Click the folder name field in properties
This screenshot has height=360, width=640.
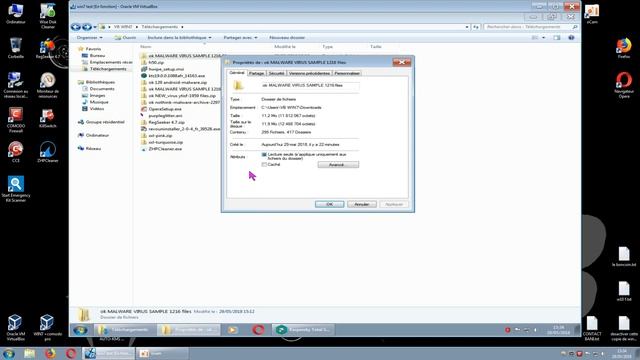pyautogui.click(x=310, y=85)
